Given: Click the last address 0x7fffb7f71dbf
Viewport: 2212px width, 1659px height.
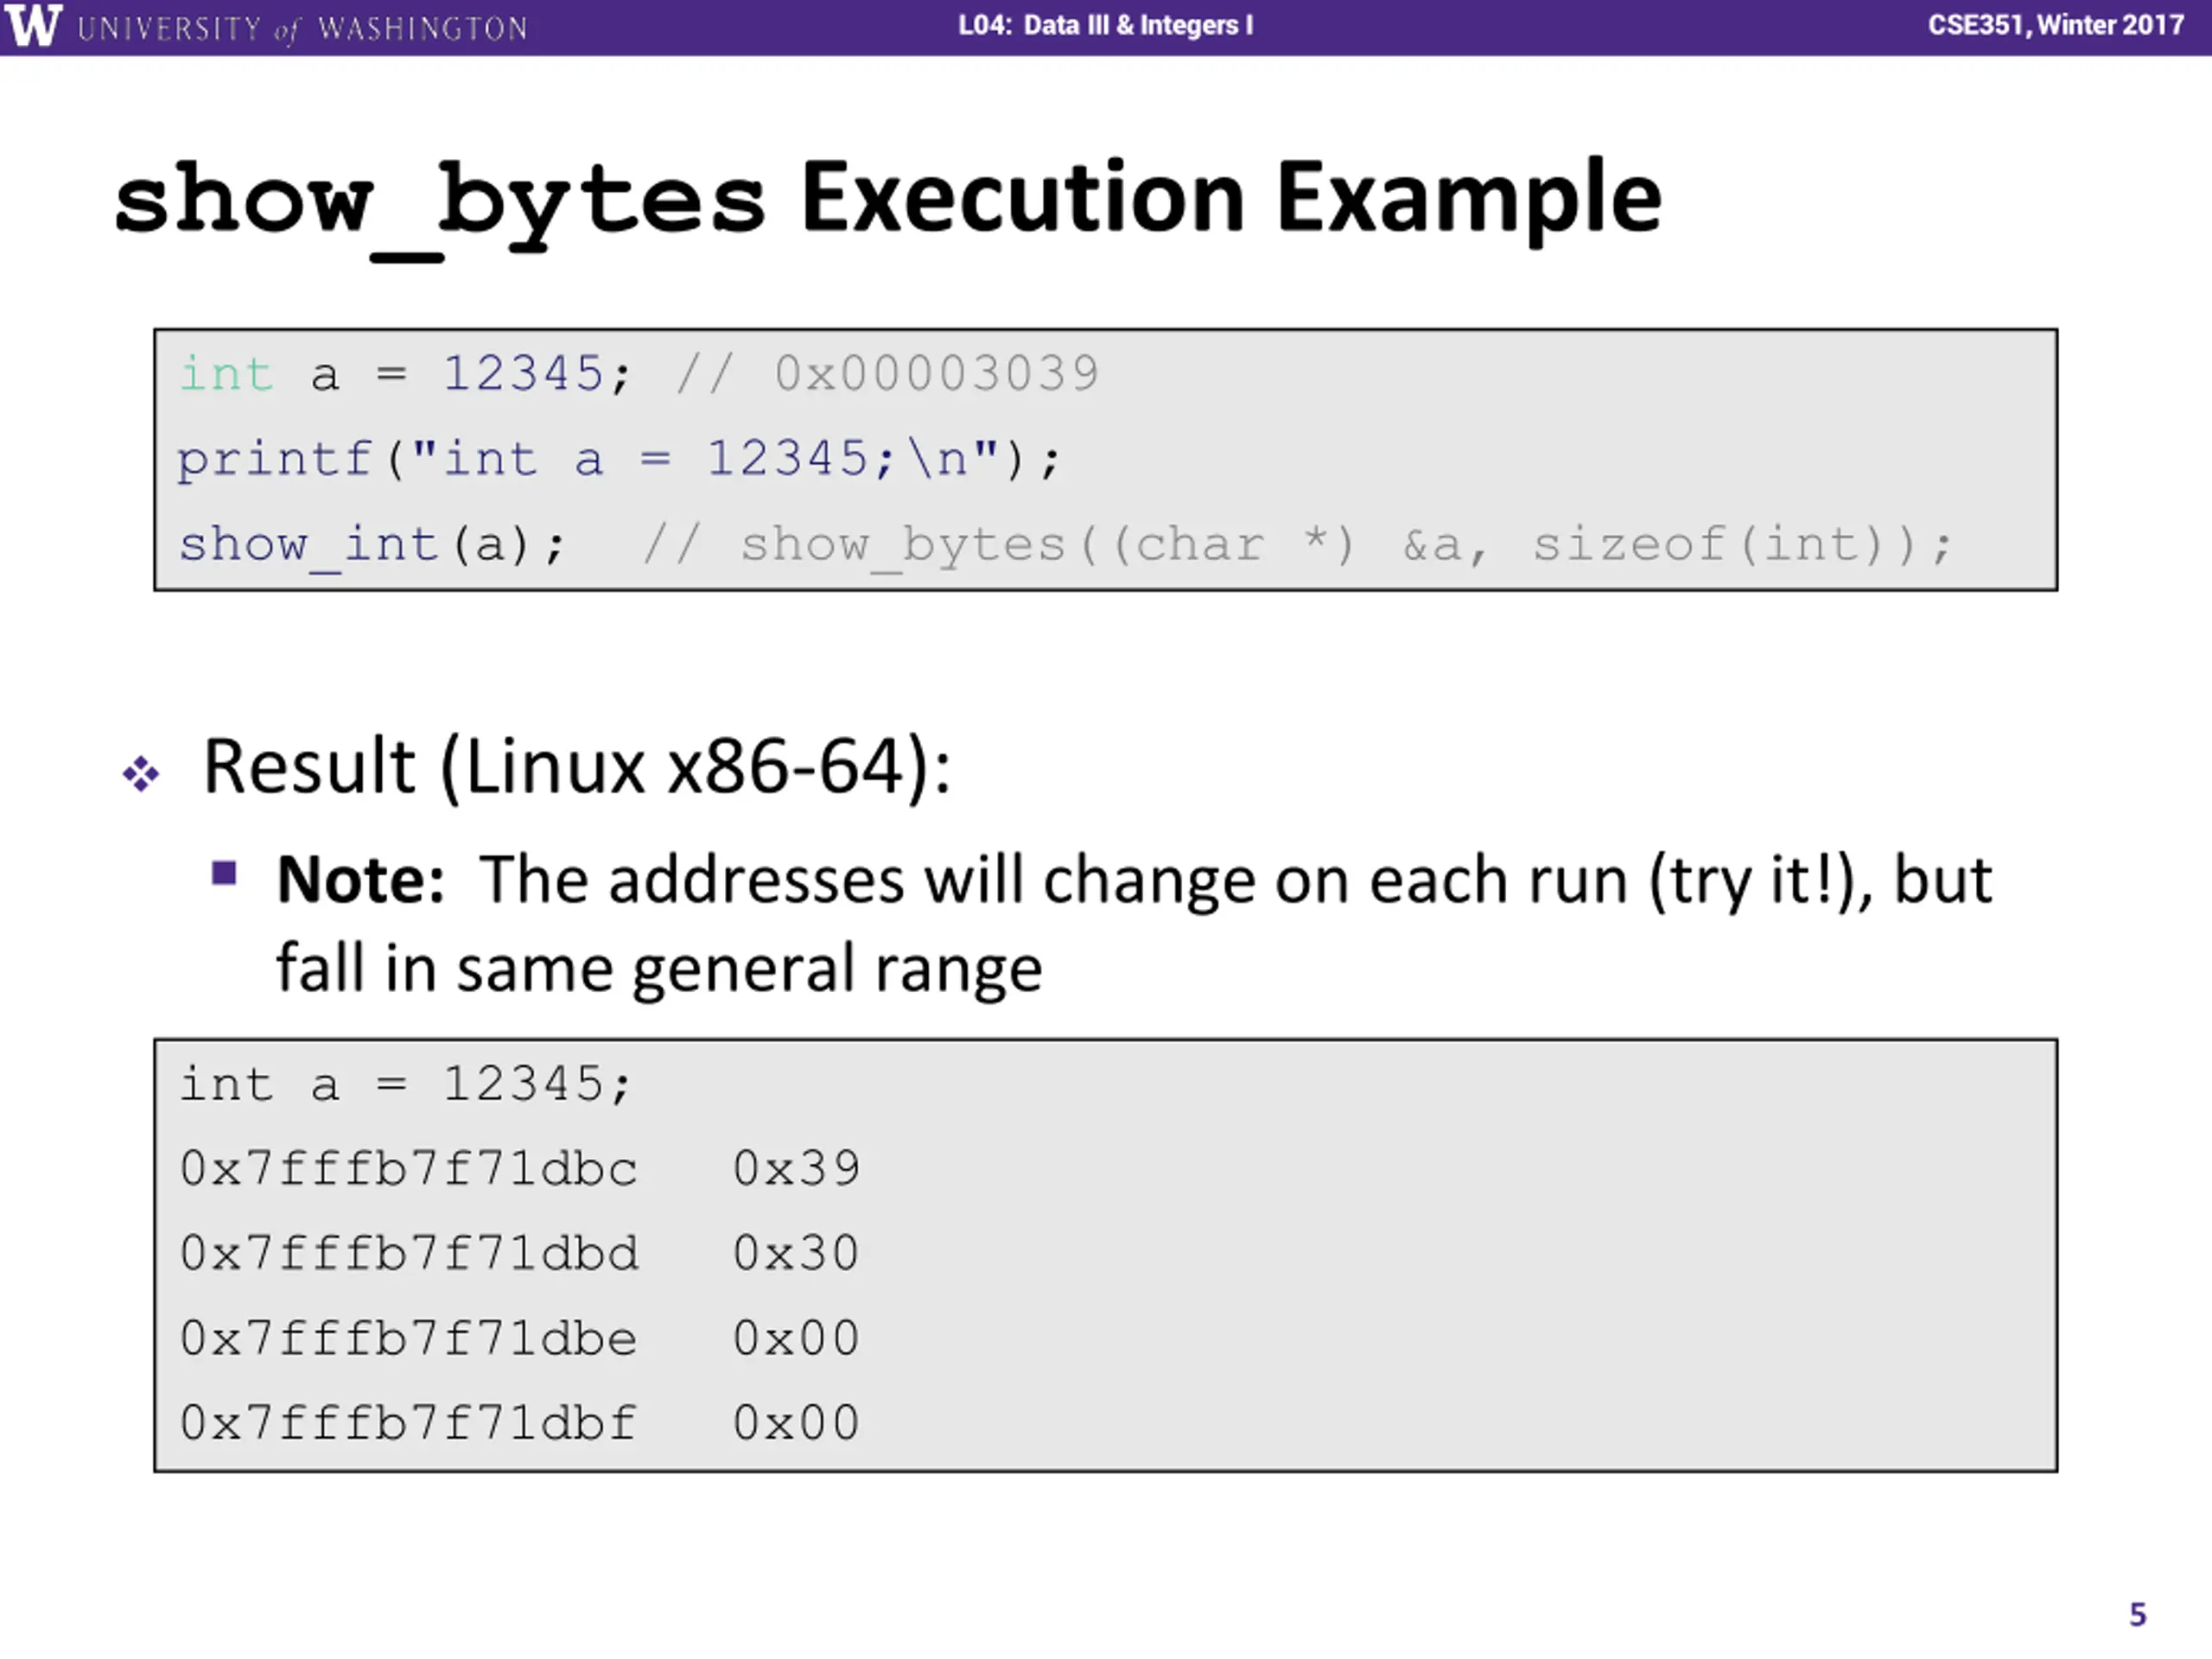Looking at the screenshot, I should point(408,1424).
